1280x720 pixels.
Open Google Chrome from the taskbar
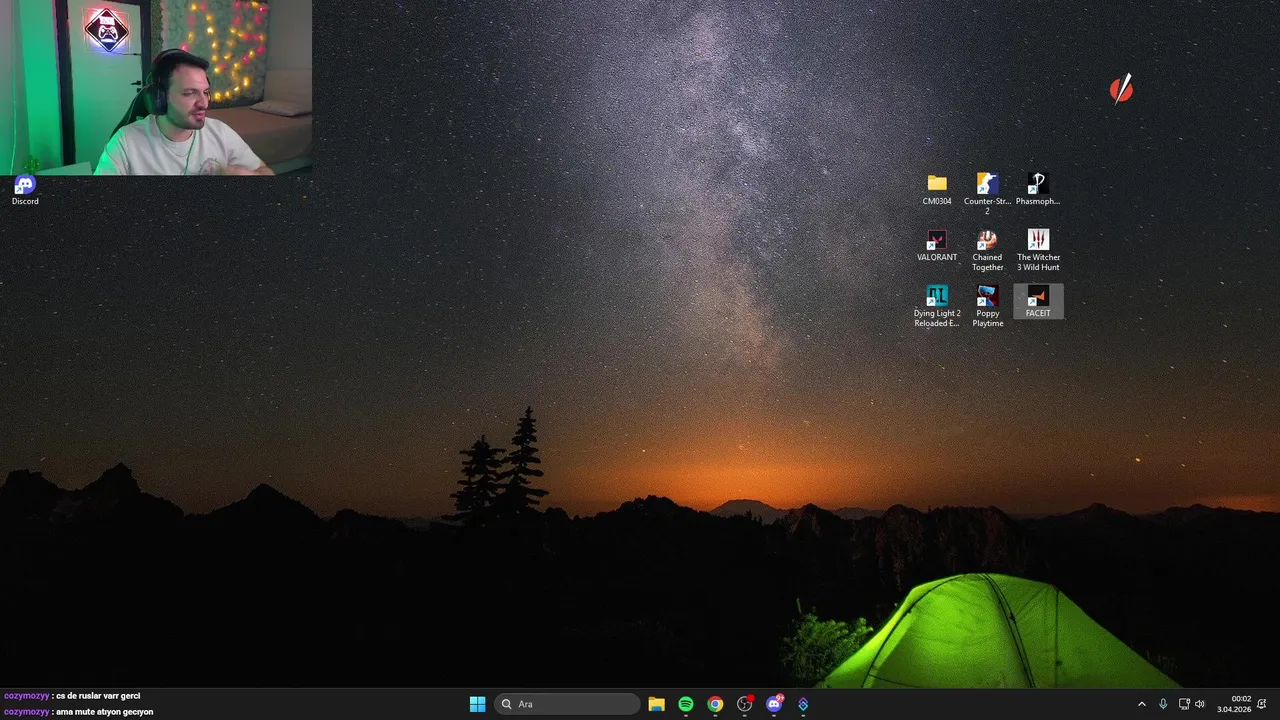(x=715, y=704)
